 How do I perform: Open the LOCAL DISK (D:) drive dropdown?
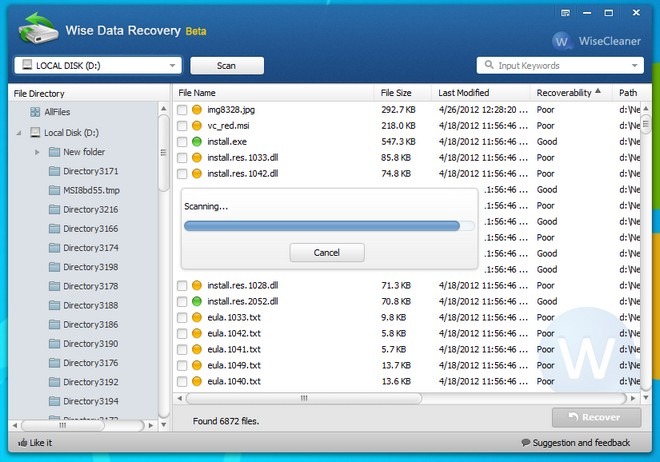click(98, 65)
